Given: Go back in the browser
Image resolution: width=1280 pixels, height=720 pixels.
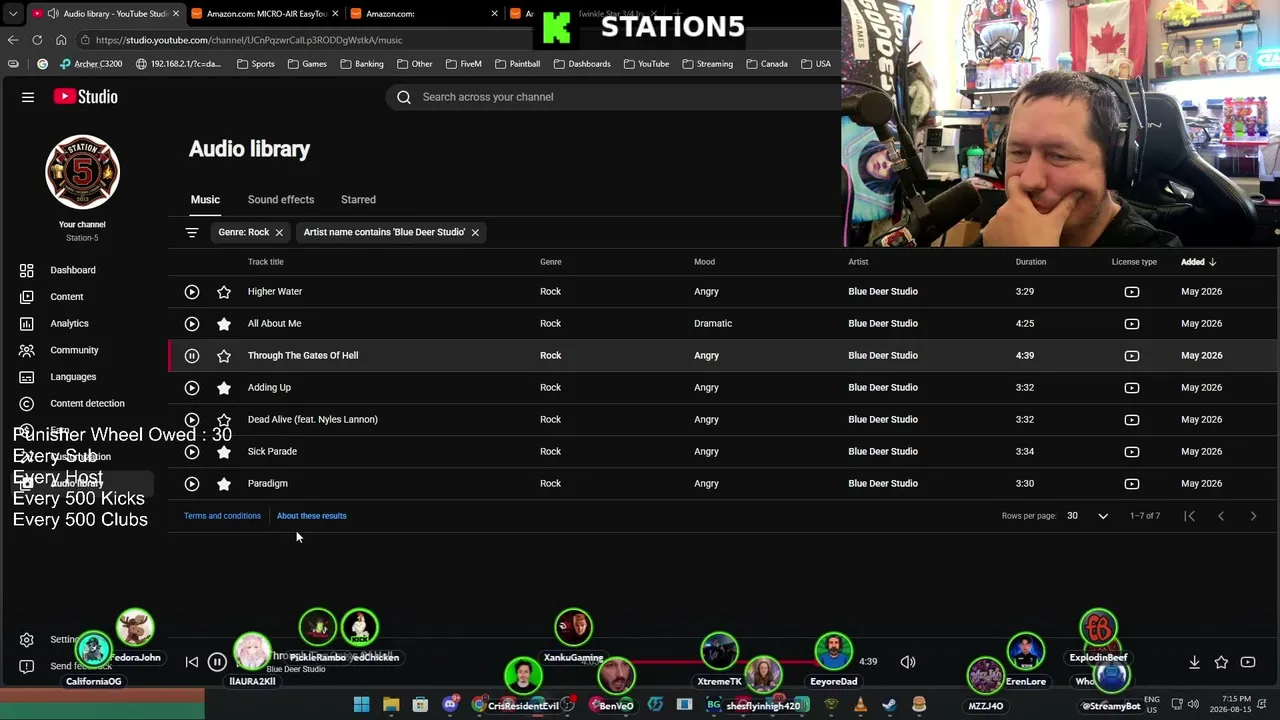Looking at the screenshot, I should tap(13, 40).
